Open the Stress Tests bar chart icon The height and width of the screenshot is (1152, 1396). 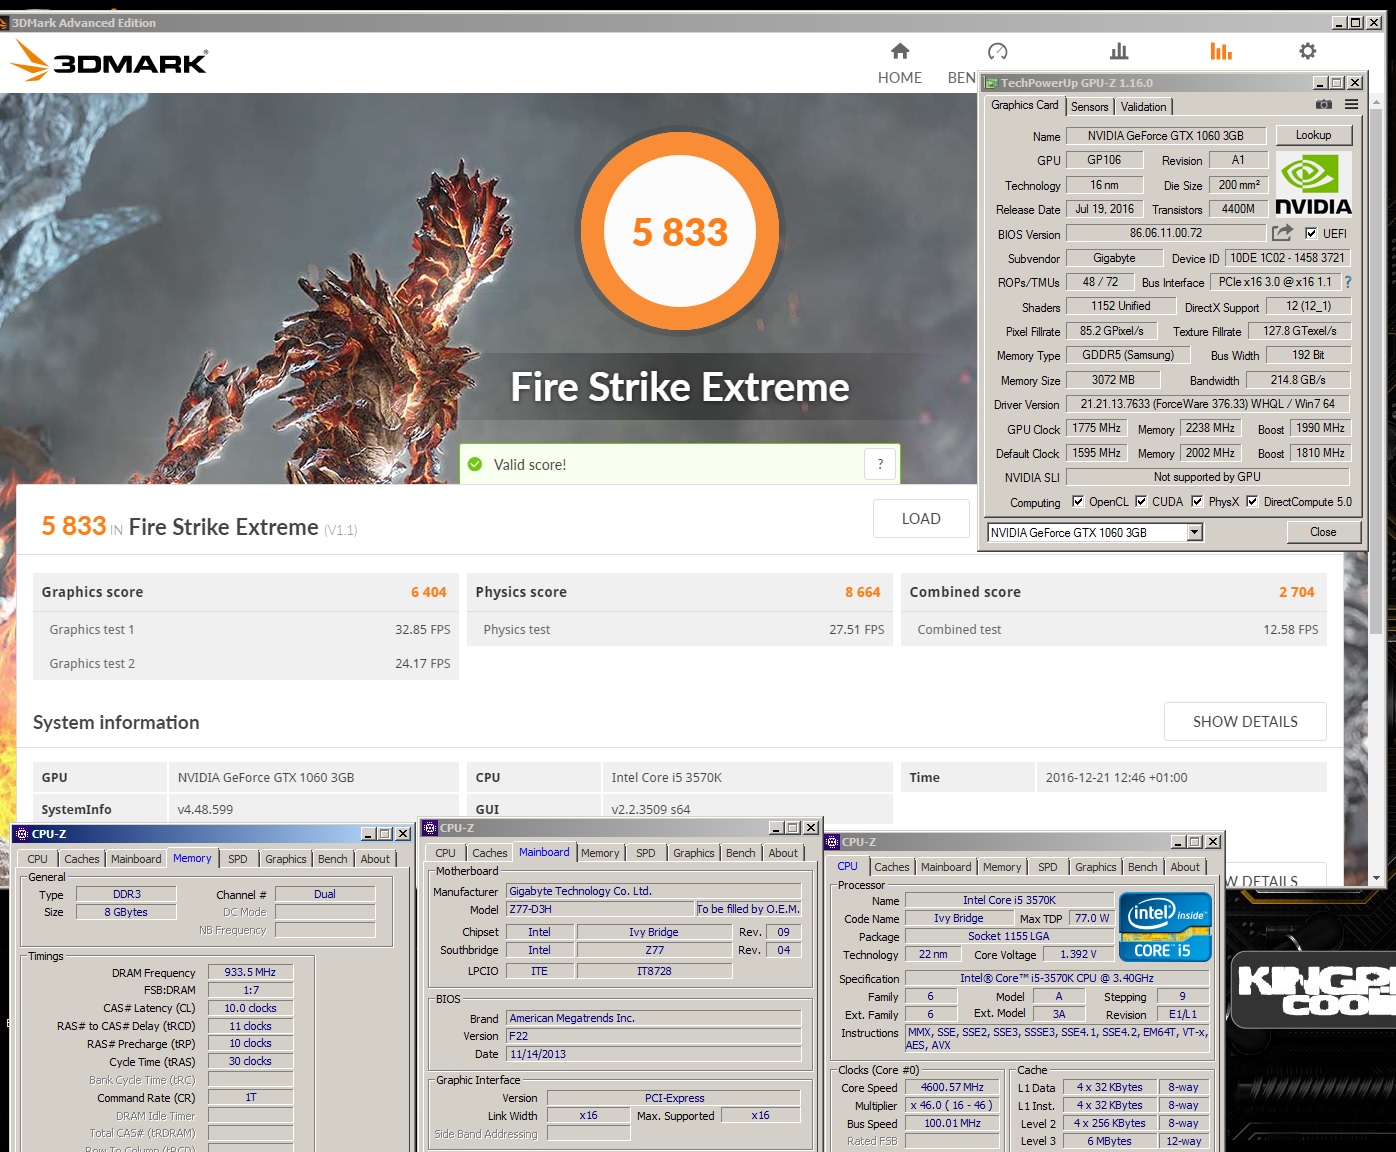(x=1119, y=51)
